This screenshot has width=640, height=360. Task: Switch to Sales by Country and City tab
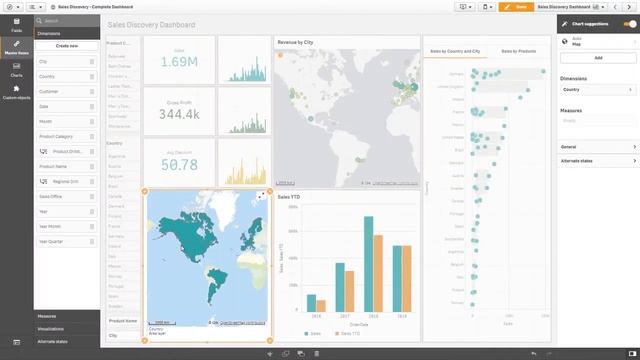tap(455, 51)
